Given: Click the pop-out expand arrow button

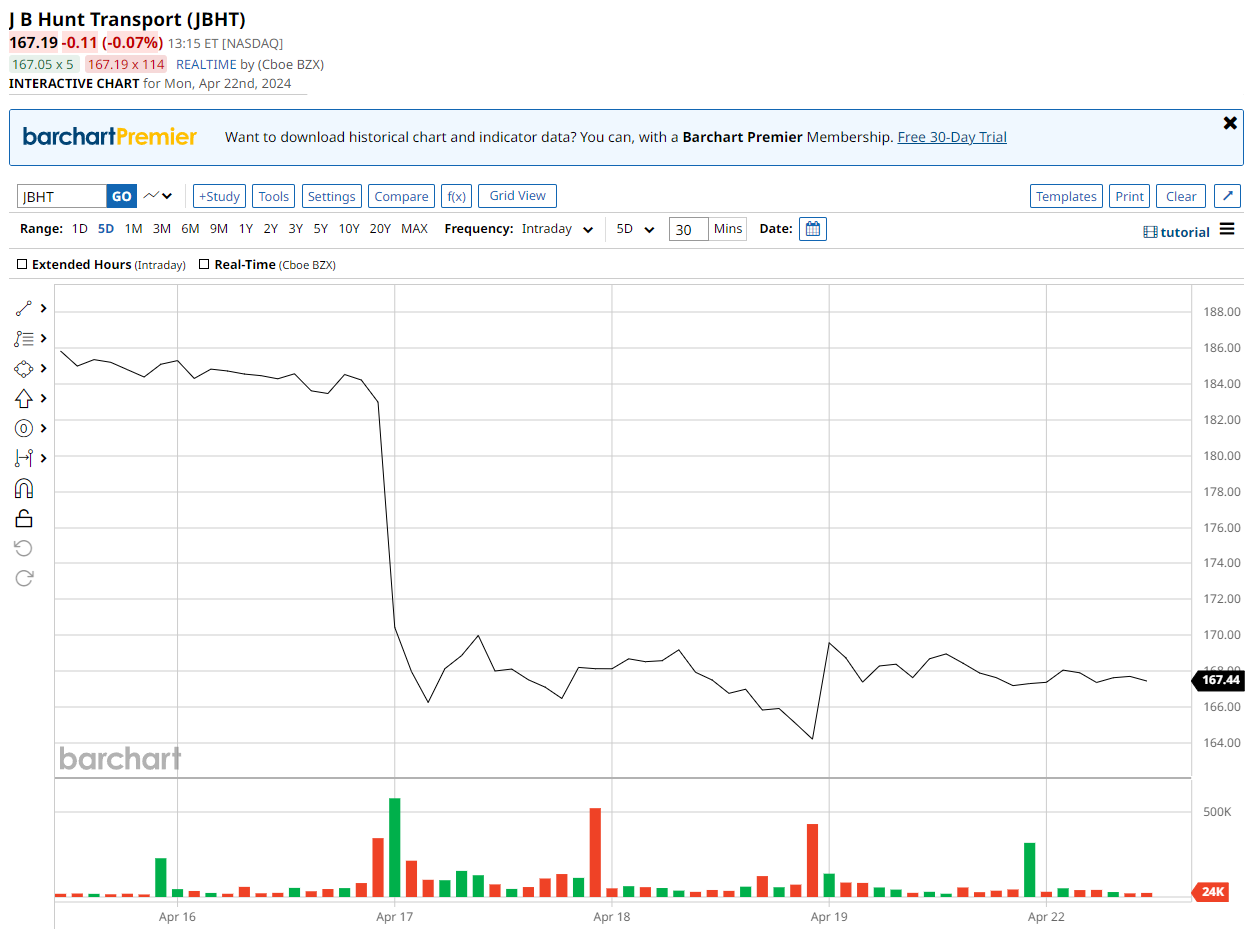Looking at the screenshot, I should (1229, 196).
